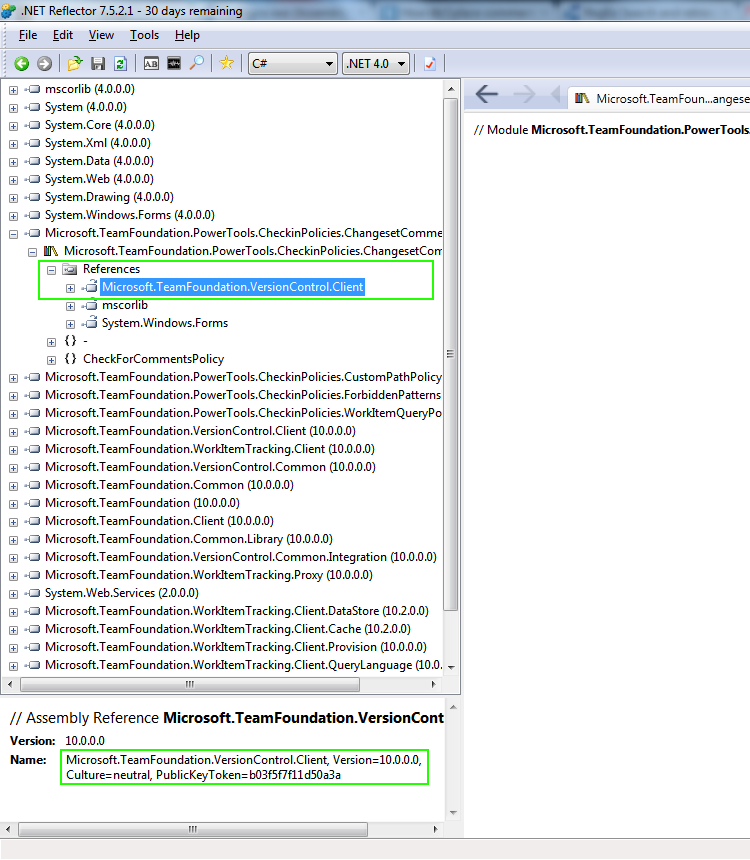750x860 pixels.
Task: Expand the mscorlib (4.0.0.0) node
Action: pos(13,90)
